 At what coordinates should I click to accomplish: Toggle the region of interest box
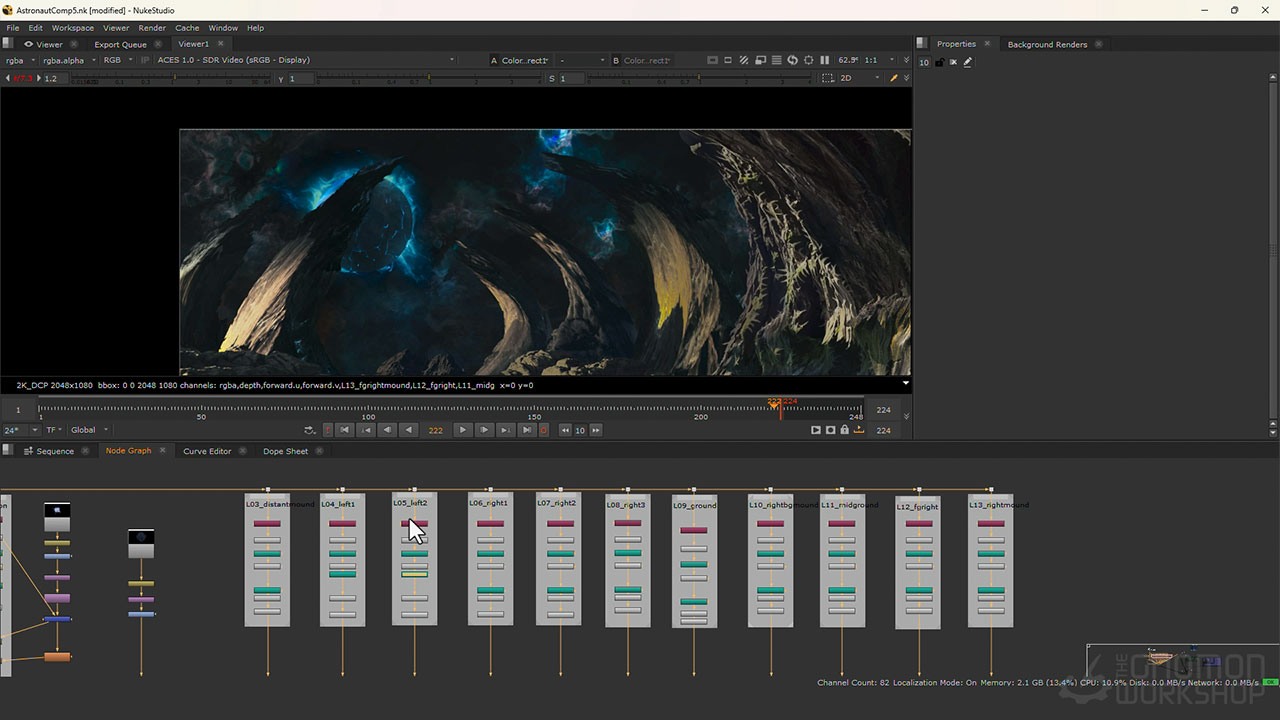click(x=827, y=78)
